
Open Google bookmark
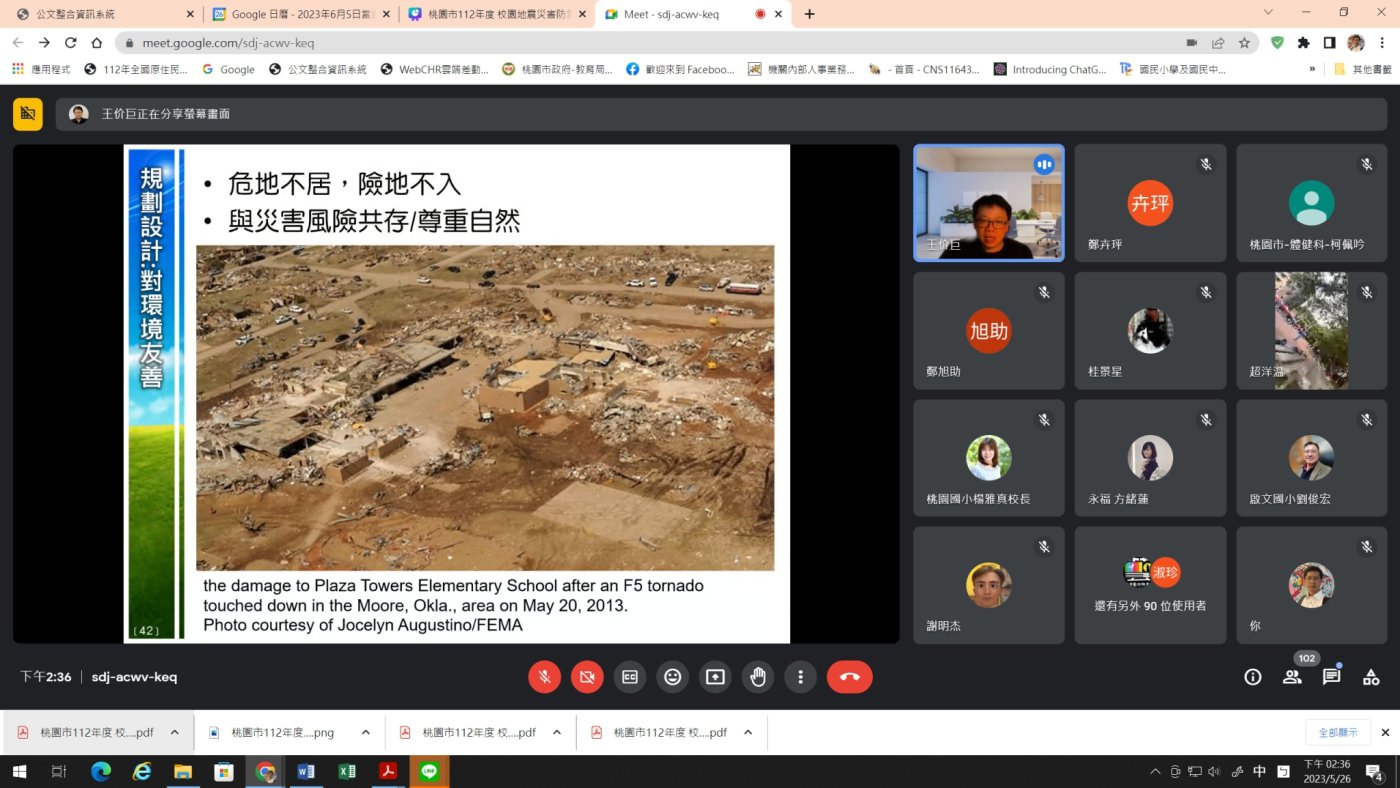tap(228, 70)
